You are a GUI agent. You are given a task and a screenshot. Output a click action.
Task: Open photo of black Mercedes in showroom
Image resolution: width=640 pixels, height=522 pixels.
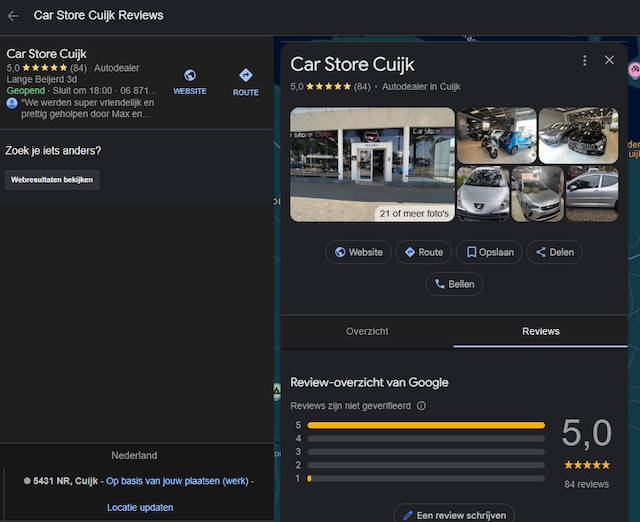(x=578, y=135)
